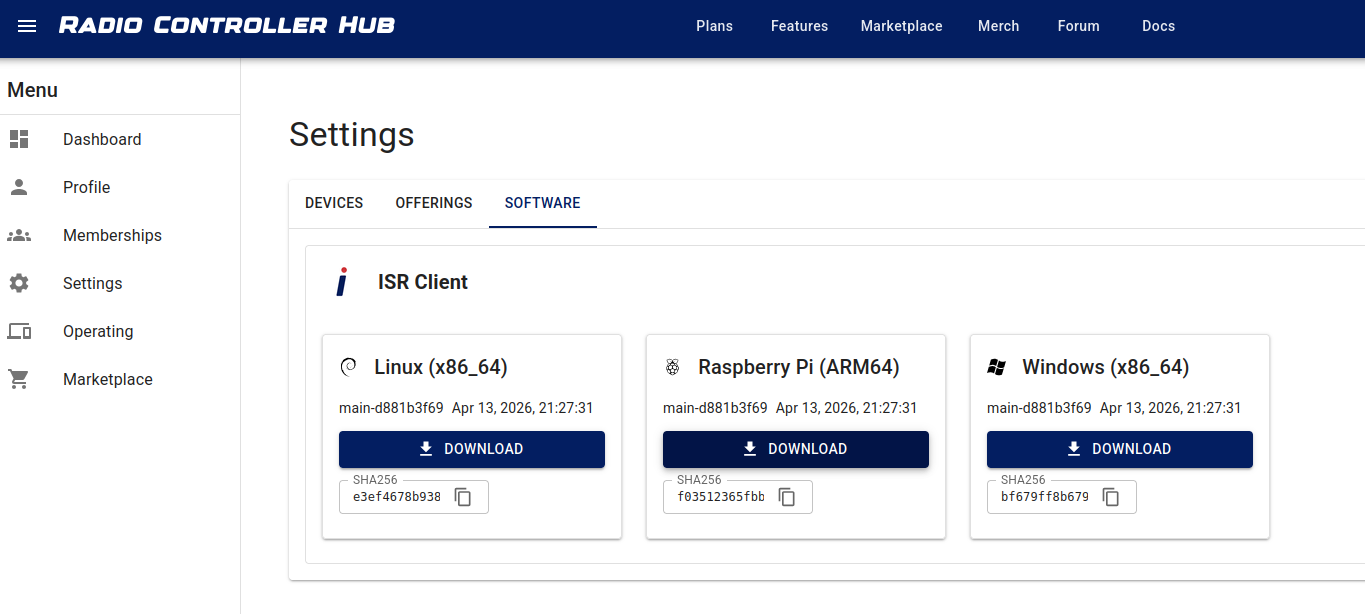
Task: Switch to the Devices tab
Action: click(334, 203)
